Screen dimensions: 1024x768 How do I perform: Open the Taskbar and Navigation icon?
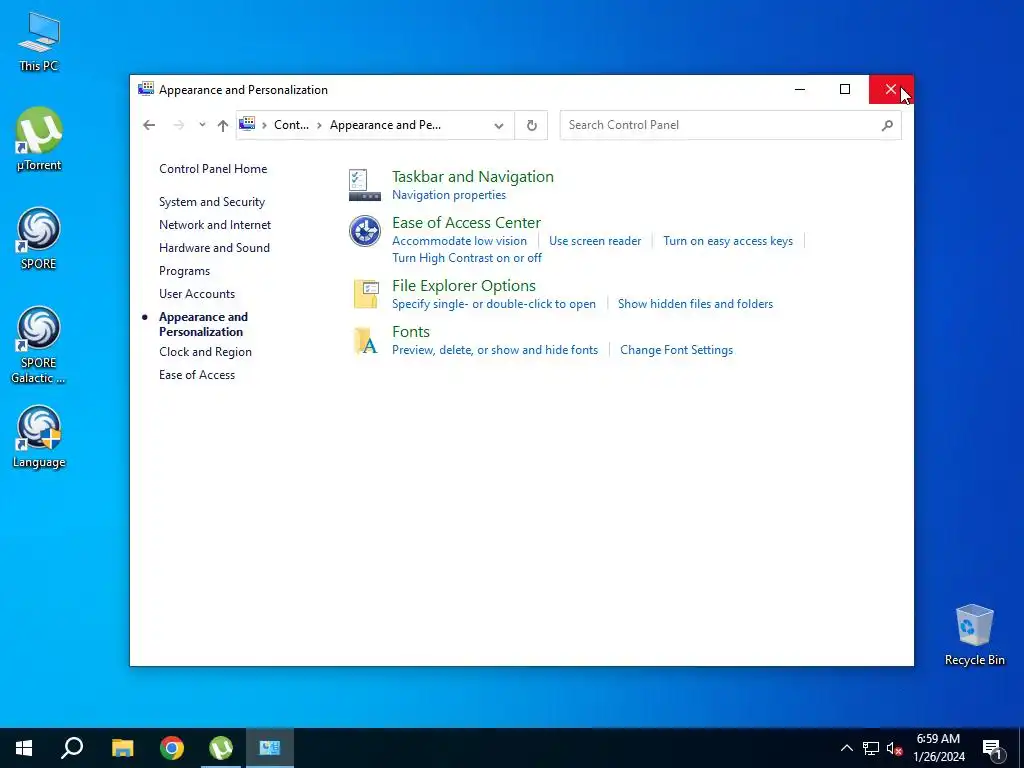click(x=364, y=185)
